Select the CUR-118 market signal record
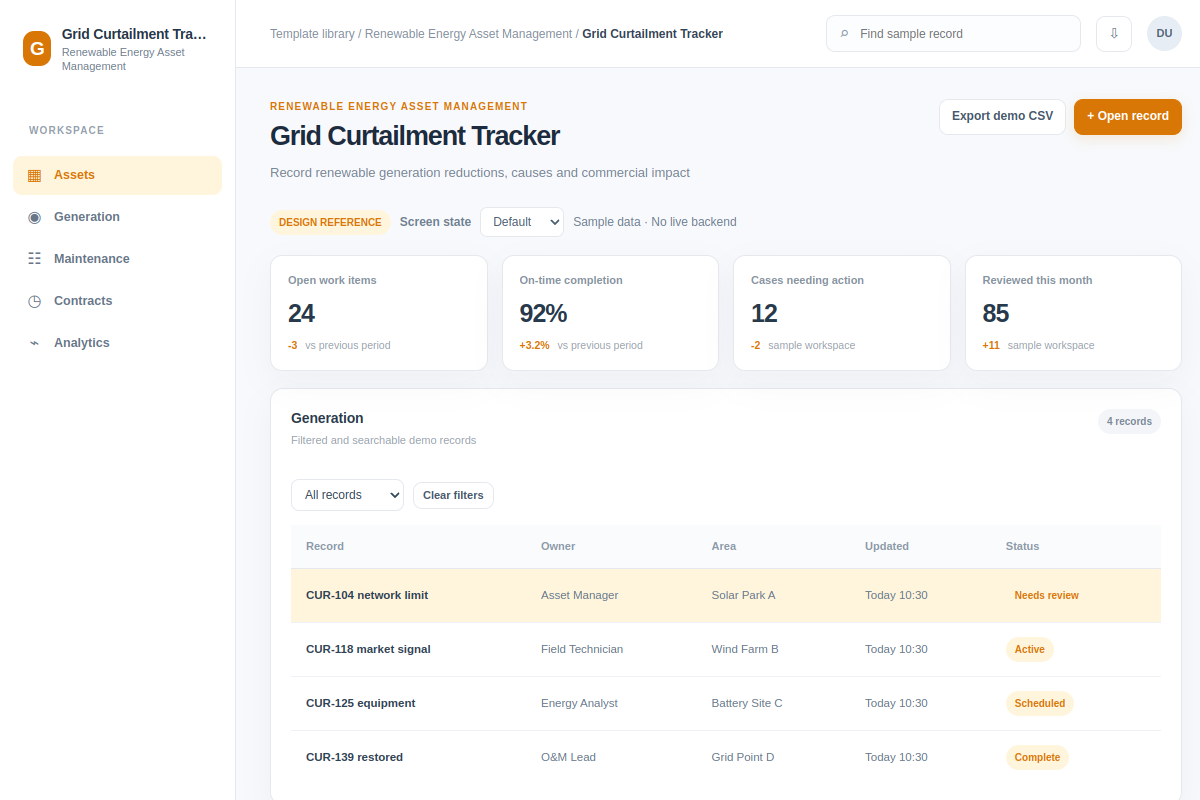Image resolution: width=1200 pixels, height=800 pixels. [726, 650]
